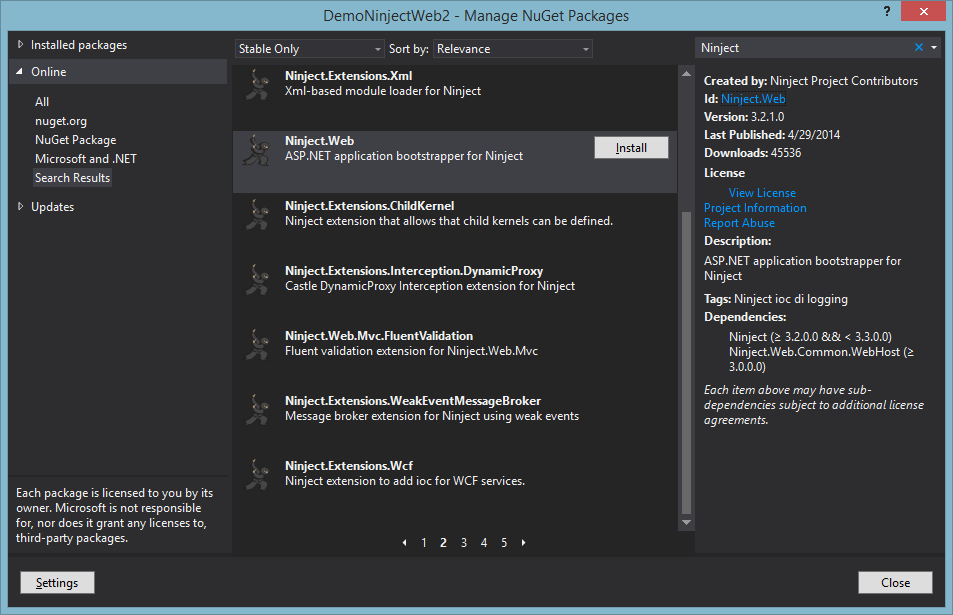Click the Report Abuse link
Viewport: 953px width, 615px height.
739,223
